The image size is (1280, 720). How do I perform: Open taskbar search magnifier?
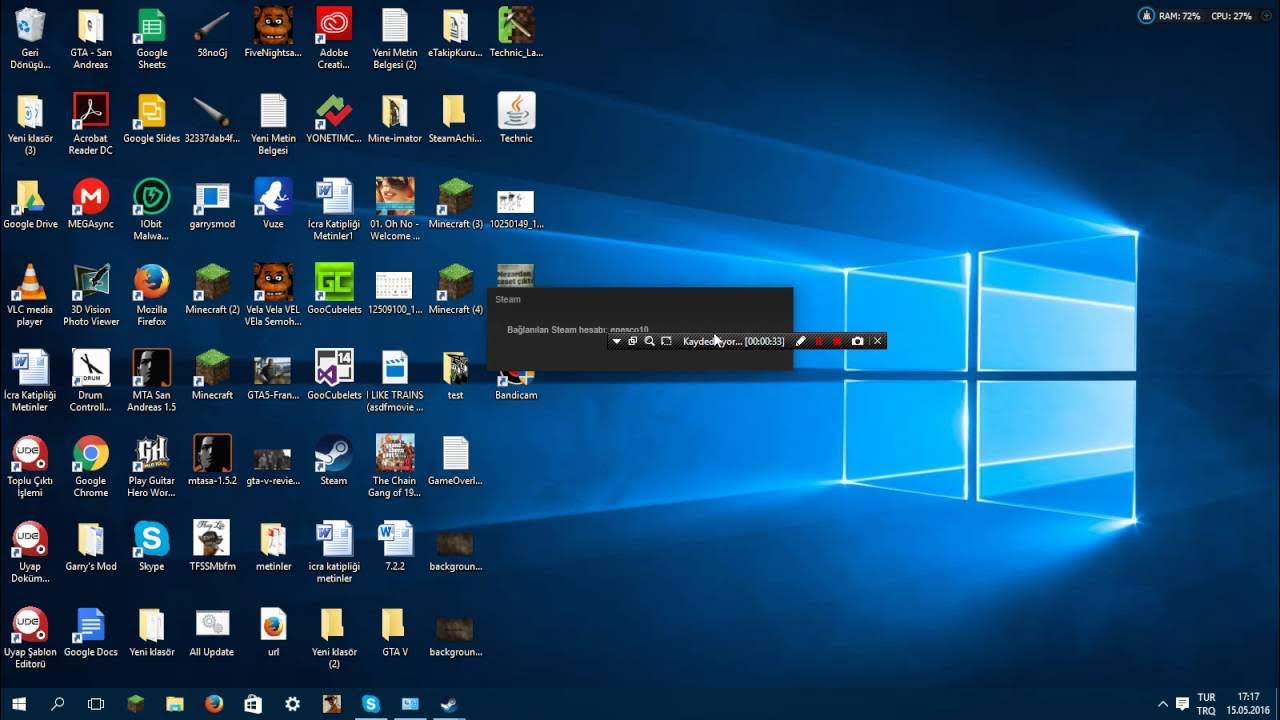(57, 704)
